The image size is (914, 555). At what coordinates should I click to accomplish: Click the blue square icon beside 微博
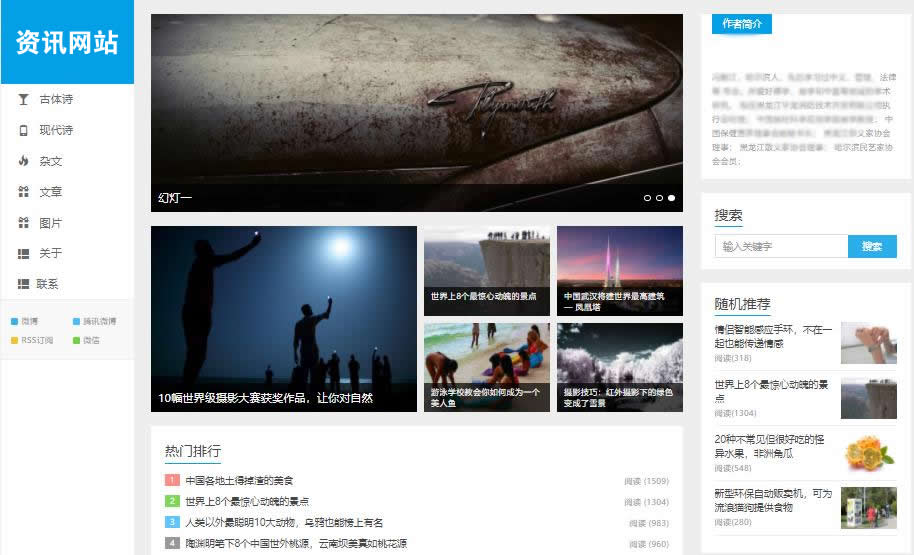click(14, 322)
